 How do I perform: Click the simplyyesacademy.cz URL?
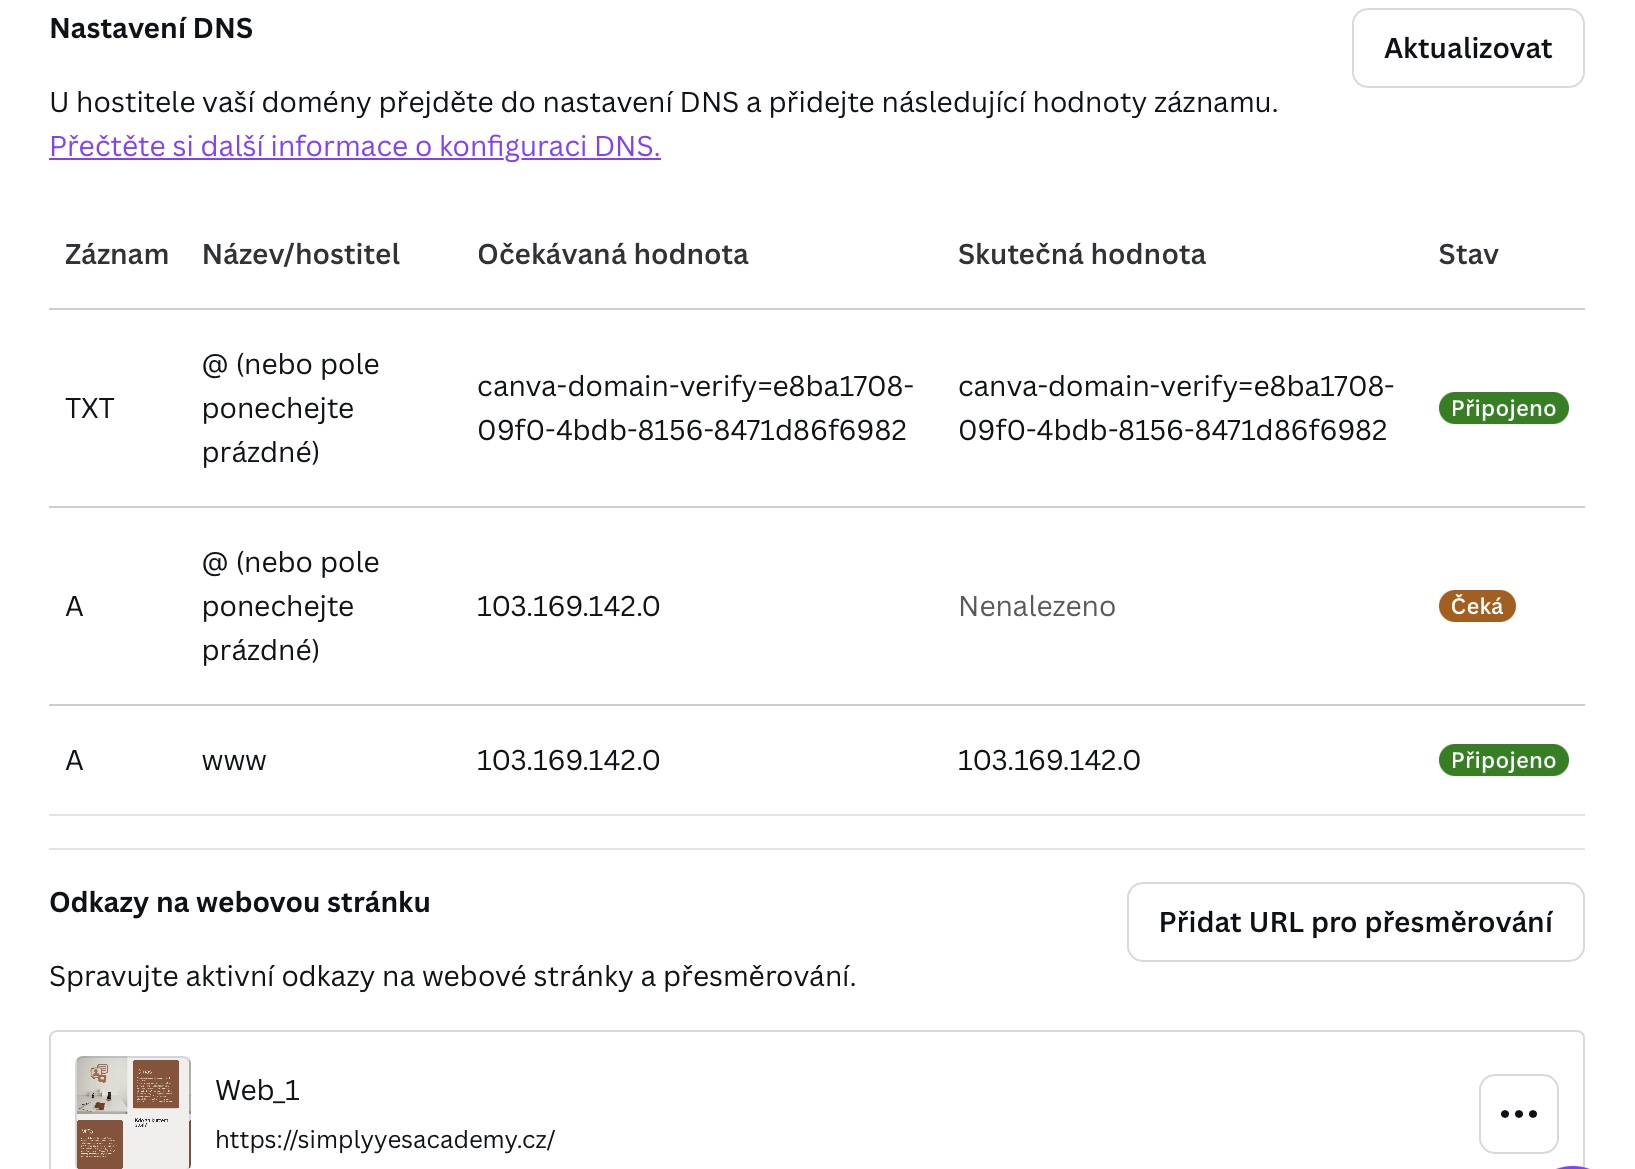pyautogui.click(x=385, y=1139)
